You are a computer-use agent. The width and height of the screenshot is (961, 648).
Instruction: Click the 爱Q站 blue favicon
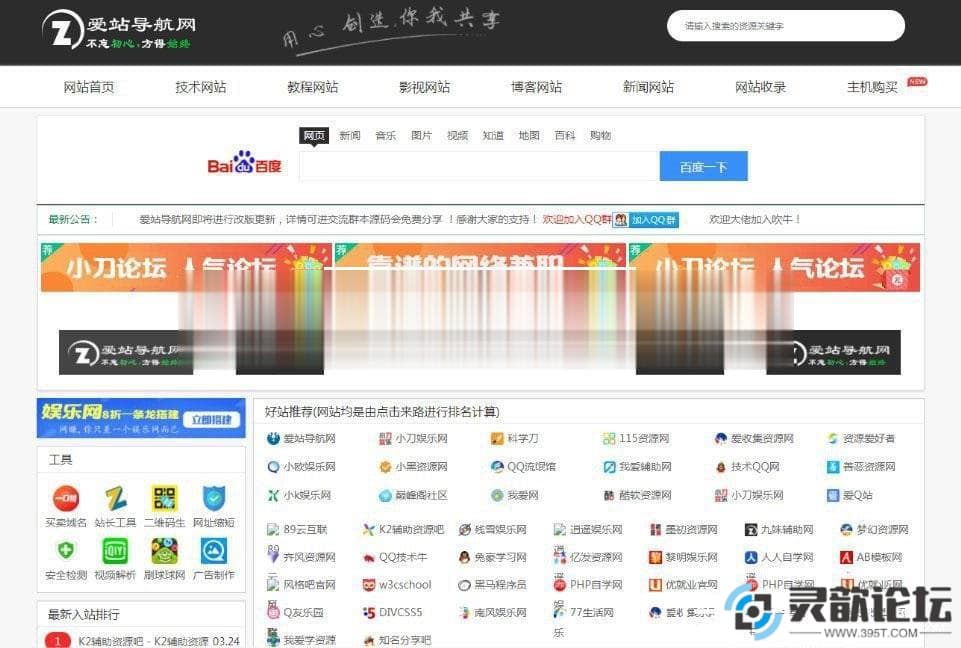click(x=833, y=495)
